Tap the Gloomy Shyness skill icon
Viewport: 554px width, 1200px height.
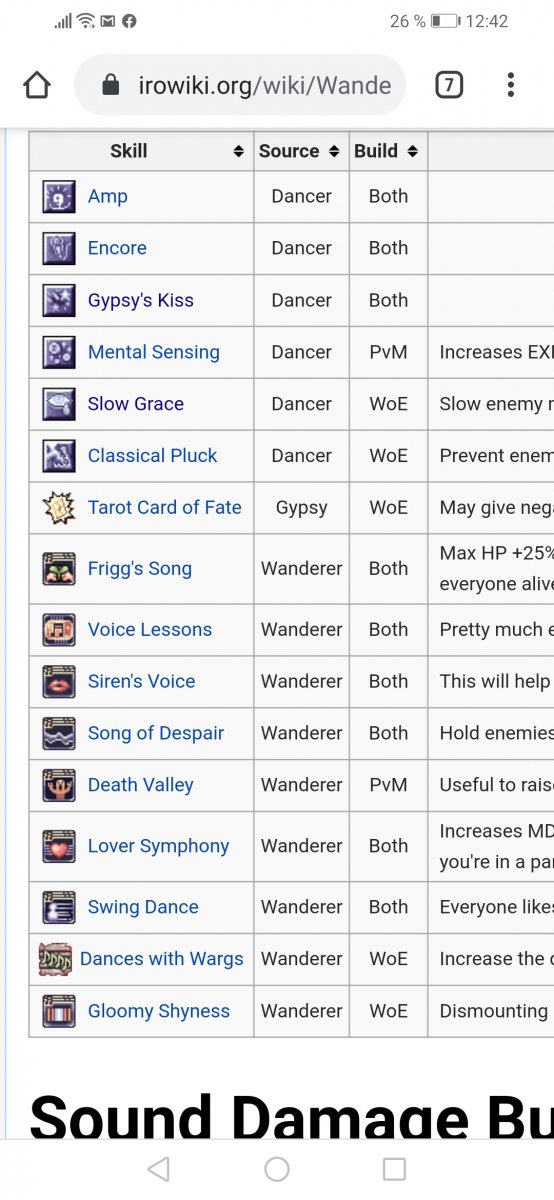click(x=58, y=1011)
